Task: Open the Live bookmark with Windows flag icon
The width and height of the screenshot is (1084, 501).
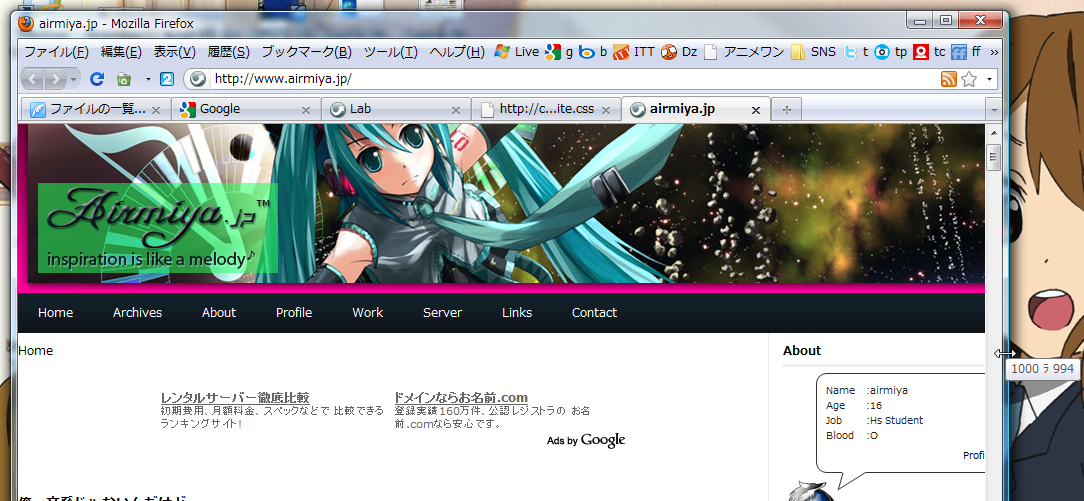Action: click(516, 51)
